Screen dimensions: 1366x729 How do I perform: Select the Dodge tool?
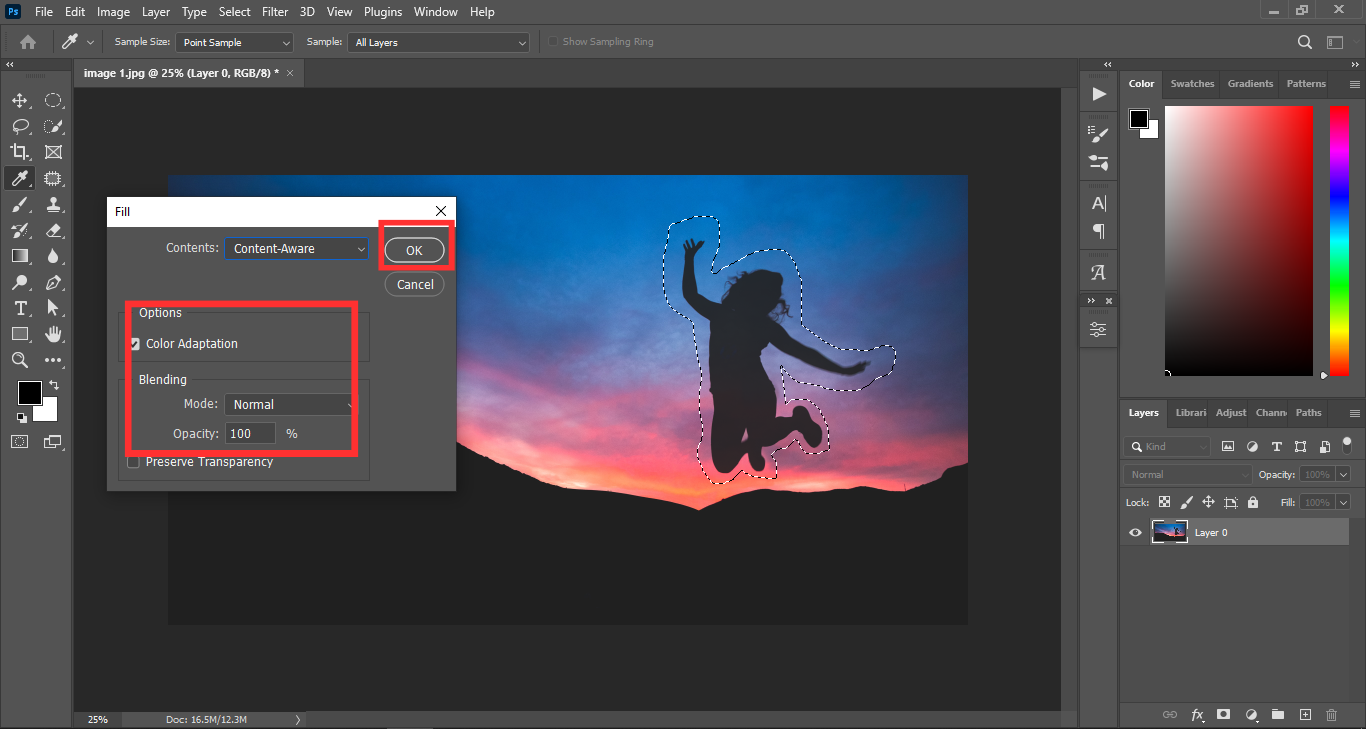[19, 282]
